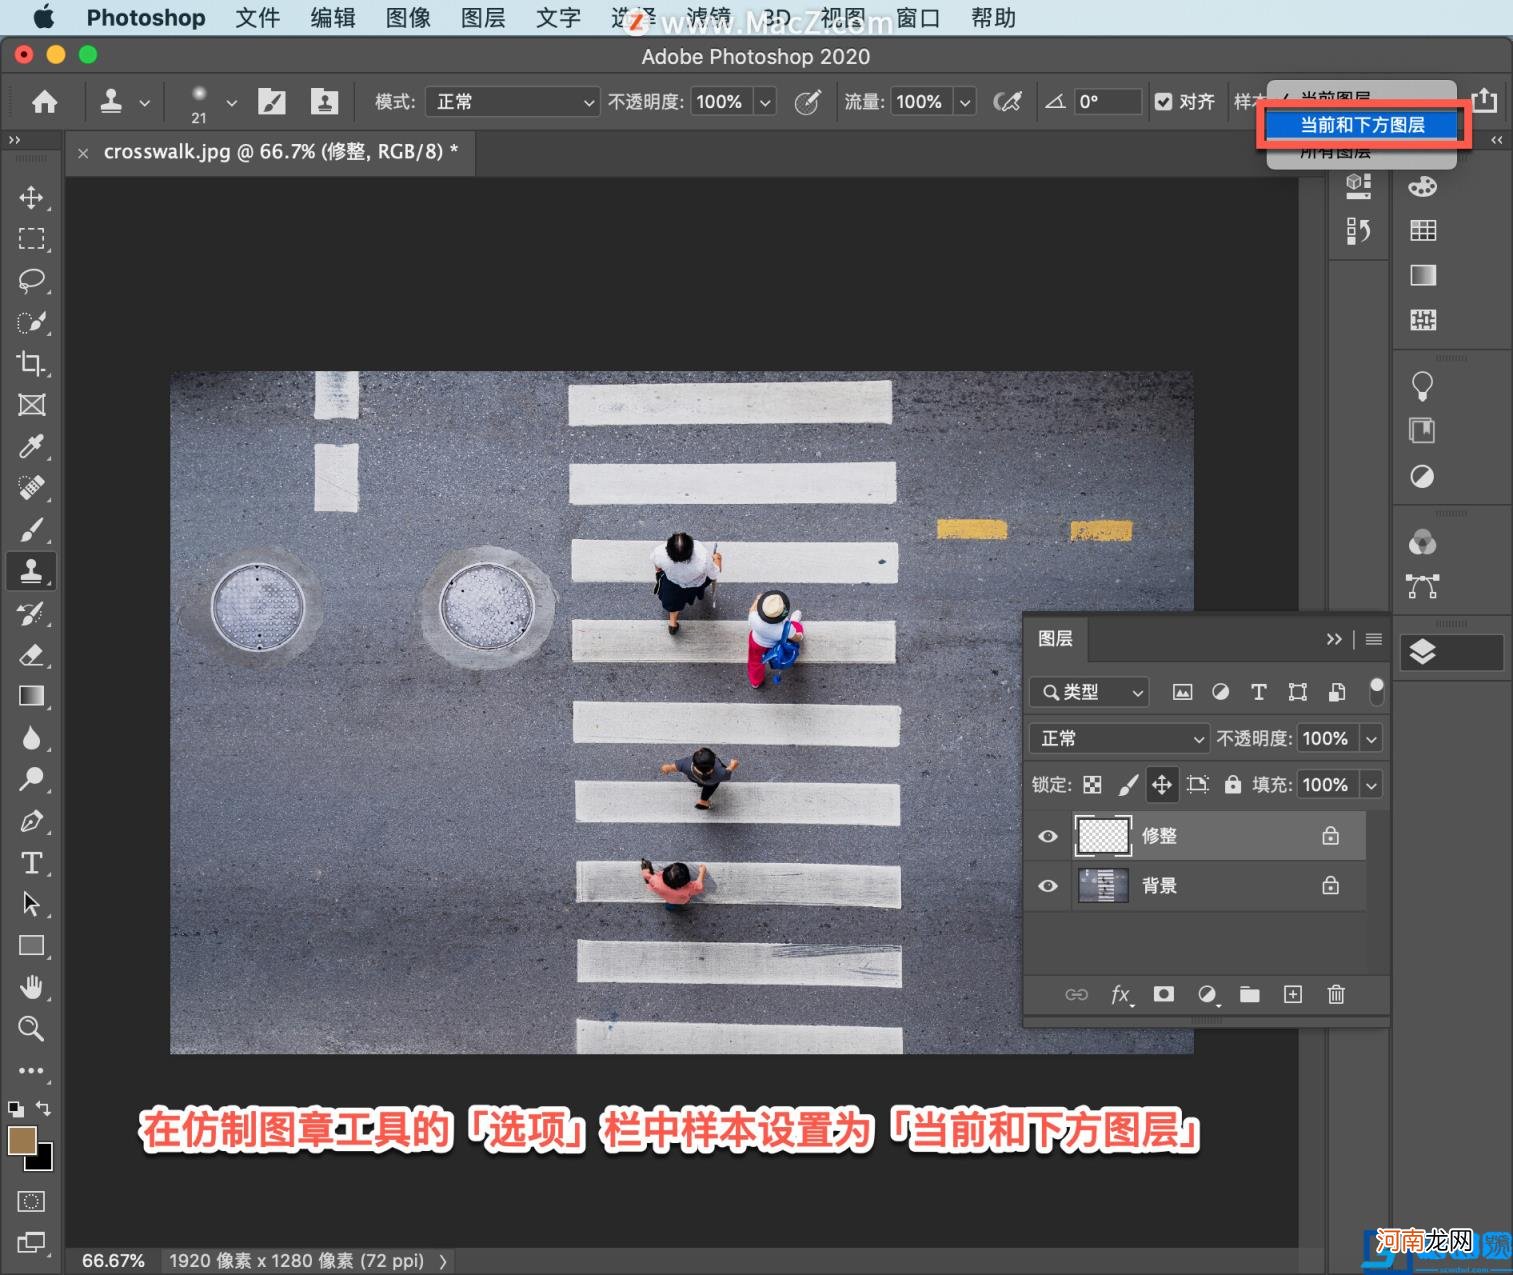Image resolution: width=1513 pixels, height=1275 pixels.
Task: Open the 文件 menu
Action: coord(258,18)
